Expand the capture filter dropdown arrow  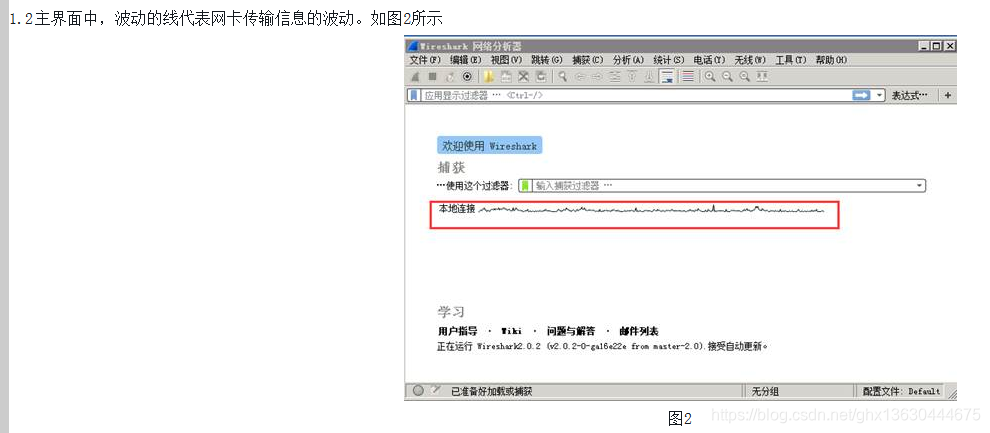tap(921, 186)
